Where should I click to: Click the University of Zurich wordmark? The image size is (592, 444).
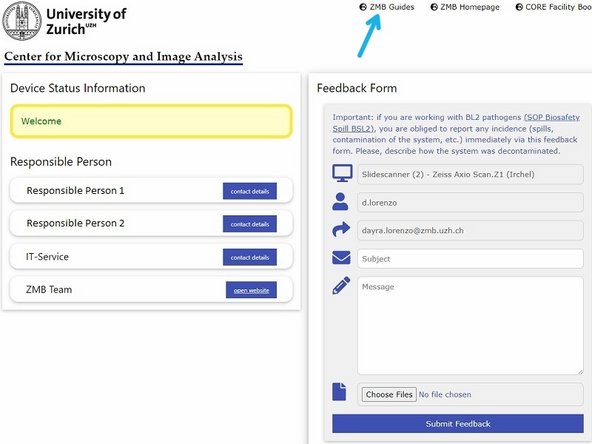coord(86,21)
